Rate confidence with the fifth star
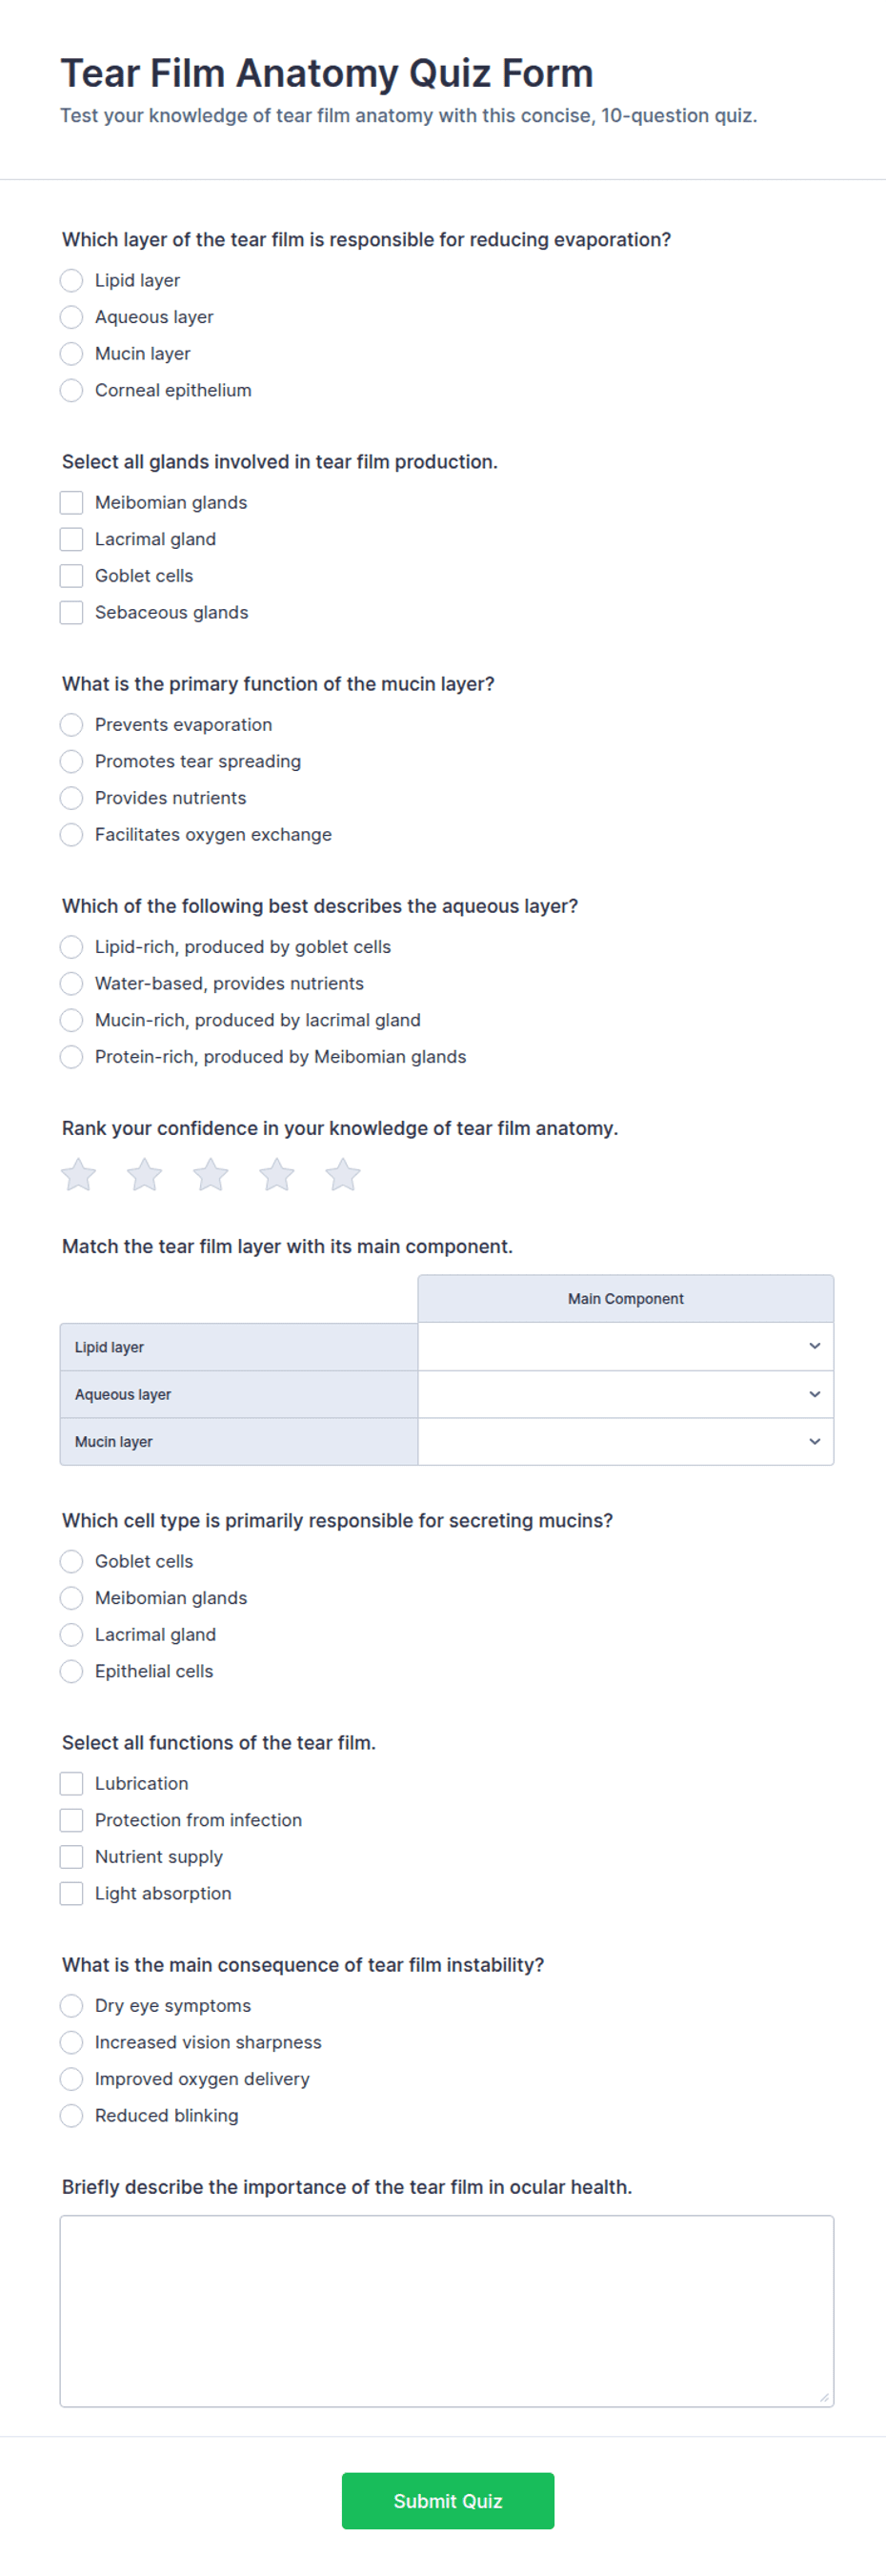This screenshot has width=886, height=2576. click(342, 1174)
